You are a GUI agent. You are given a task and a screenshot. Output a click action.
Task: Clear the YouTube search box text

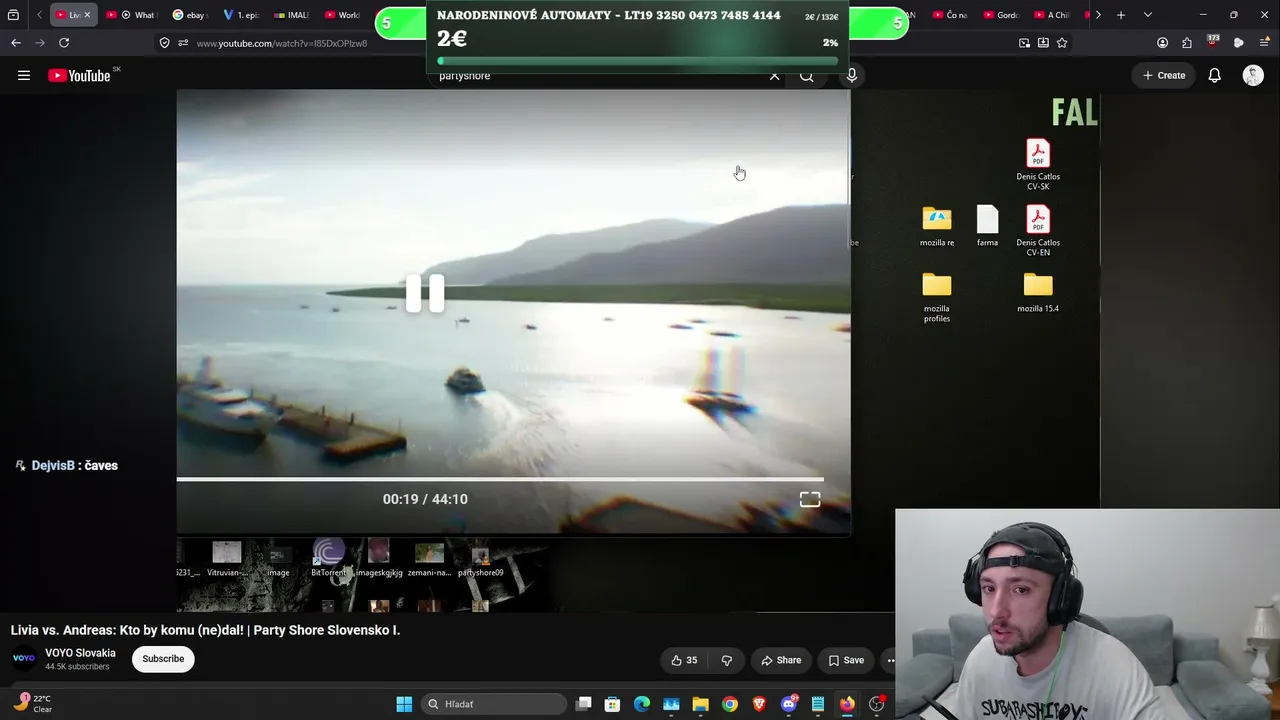pos(774,76)
